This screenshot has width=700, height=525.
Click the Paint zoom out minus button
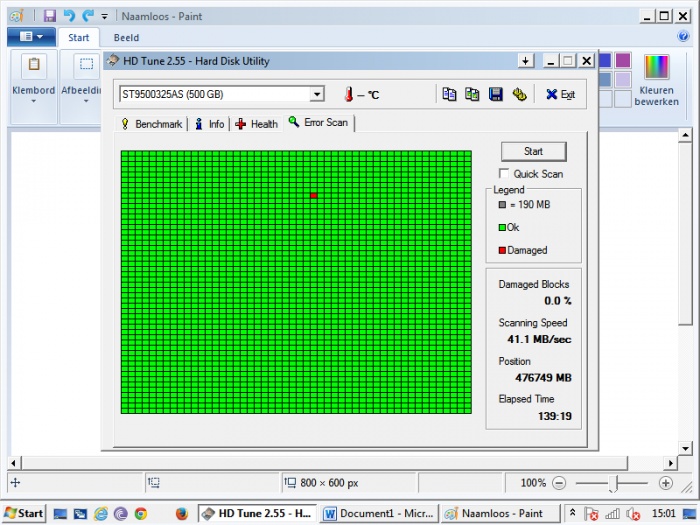(558, 483)
